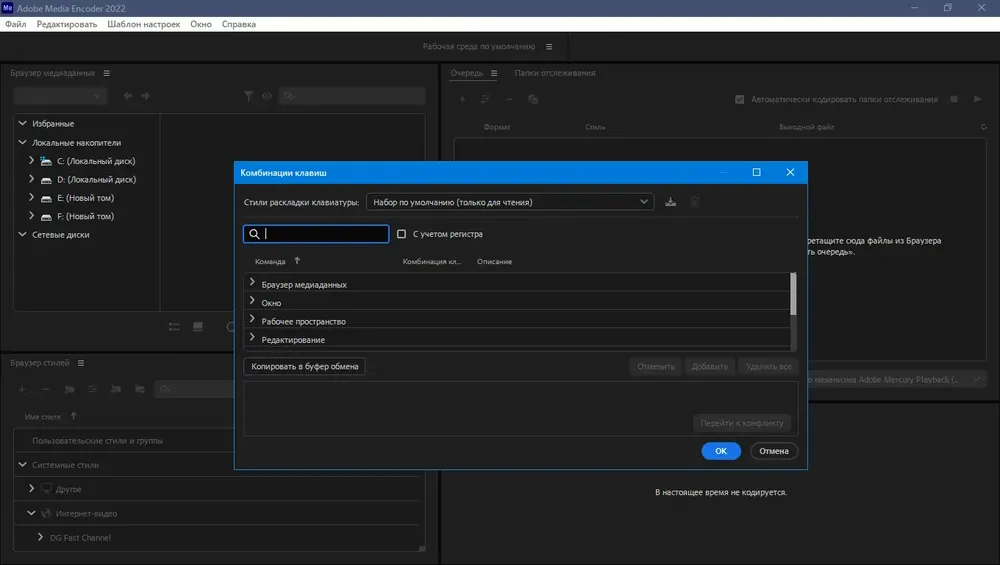Click the shortcut search input field

click(316, 234)
